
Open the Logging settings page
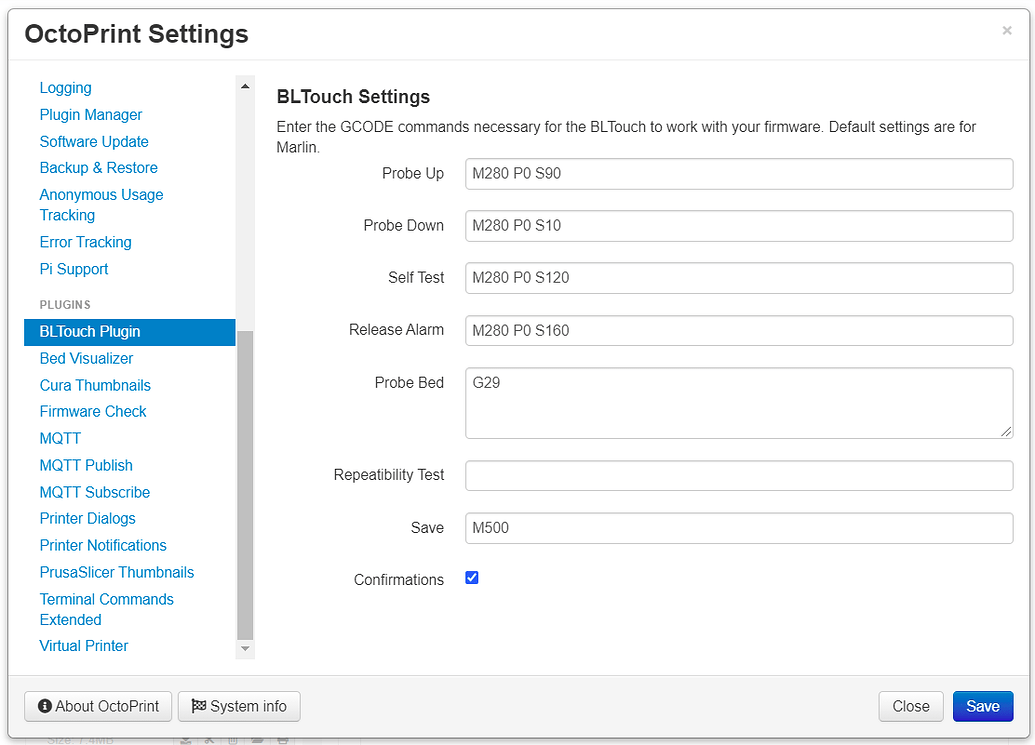tap(65, 88)
